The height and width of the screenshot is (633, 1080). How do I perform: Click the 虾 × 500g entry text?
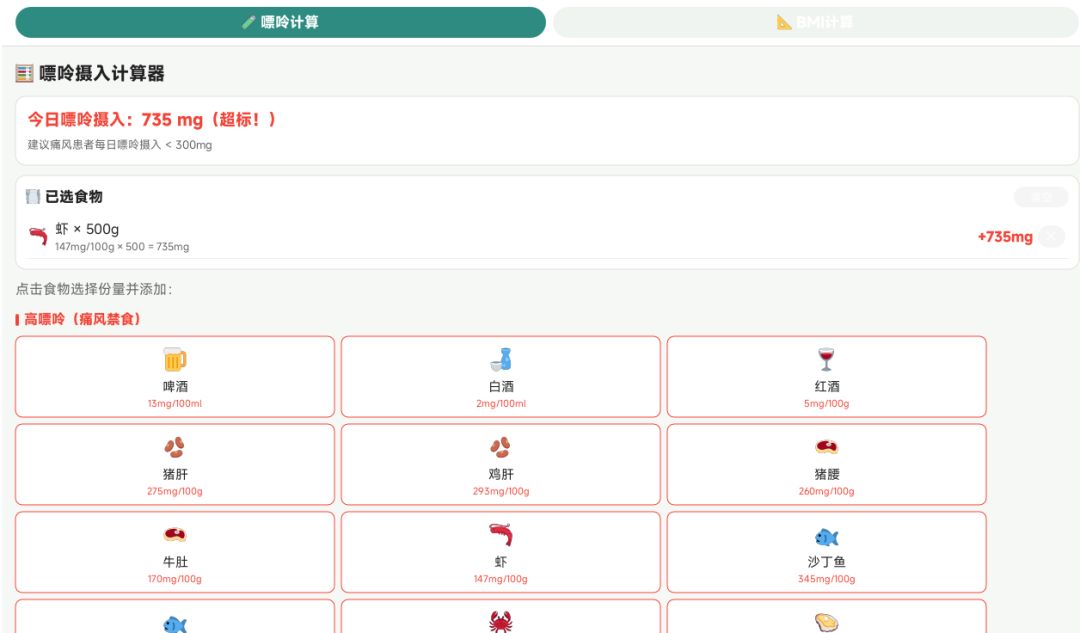coord(87,229)
